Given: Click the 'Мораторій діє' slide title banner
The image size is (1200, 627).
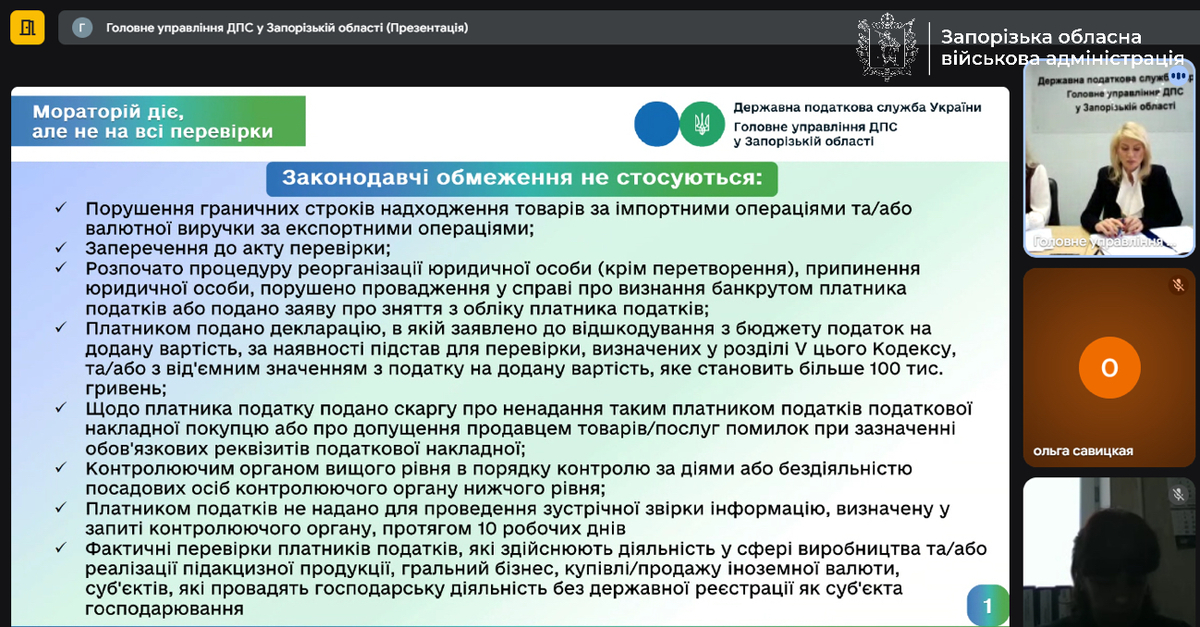Looking at the screenshot, I should 158,121.
